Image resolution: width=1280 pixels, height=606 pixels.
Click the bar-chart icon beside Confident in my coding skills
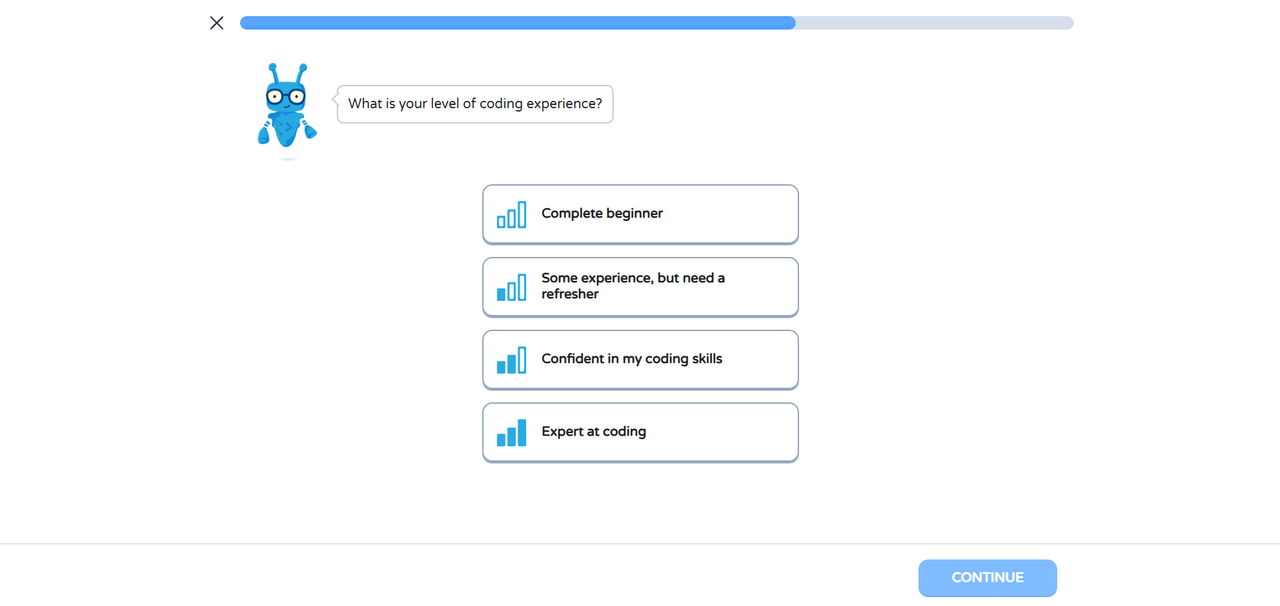(x=511, y=360)
